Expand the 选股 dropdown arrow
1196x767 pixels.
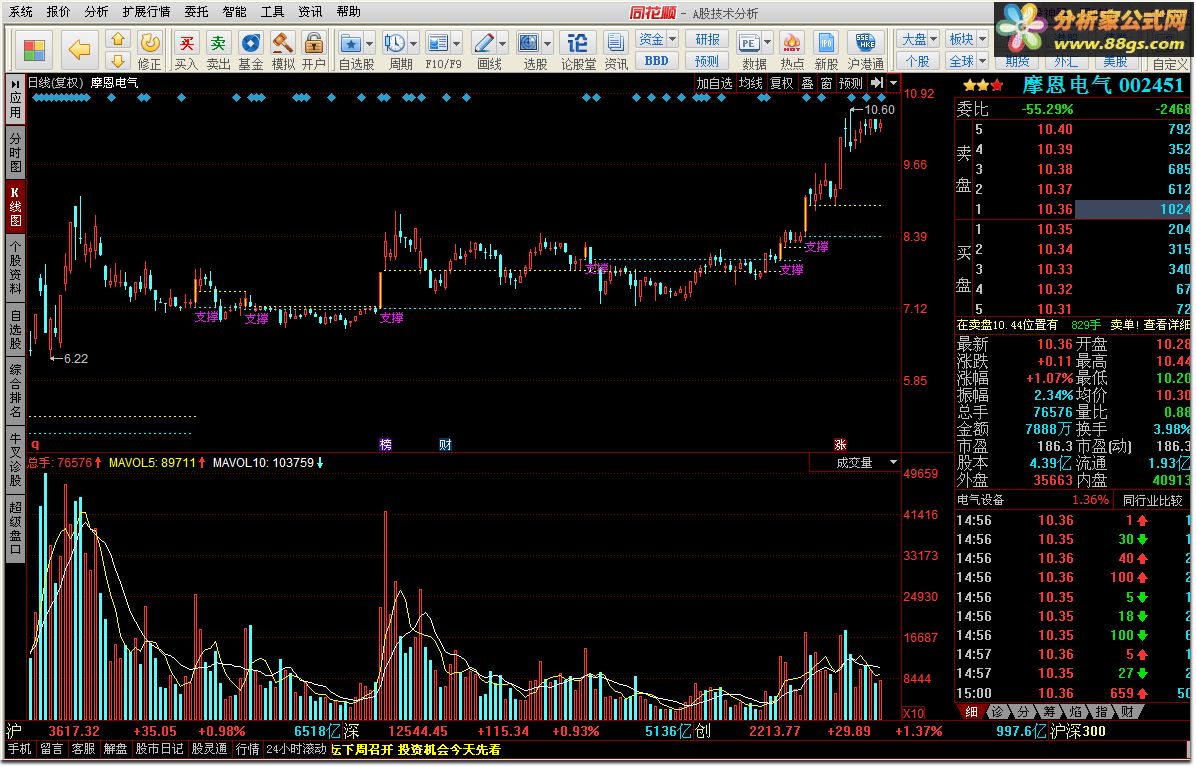coord(547,43)
